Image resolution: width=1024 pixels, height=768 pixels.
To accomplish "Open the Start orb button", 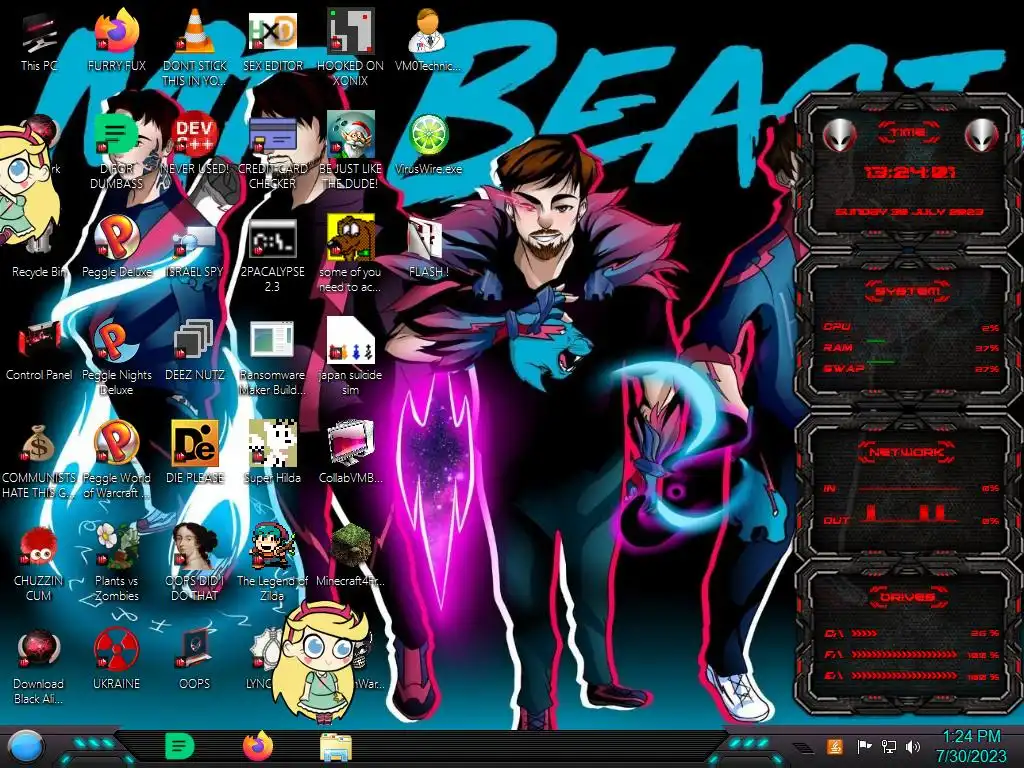I will pos(25,746).
